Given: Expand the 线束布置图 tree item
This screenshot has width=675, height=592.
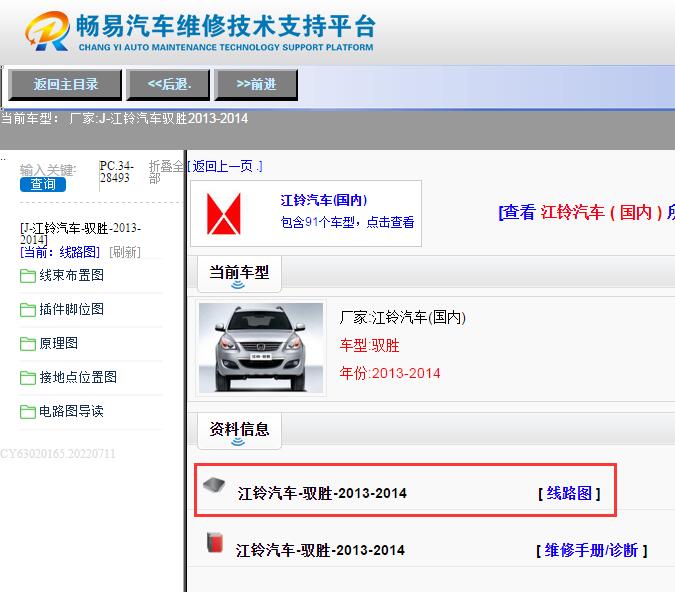Looking at the screenshot, I should pos(71,275).
